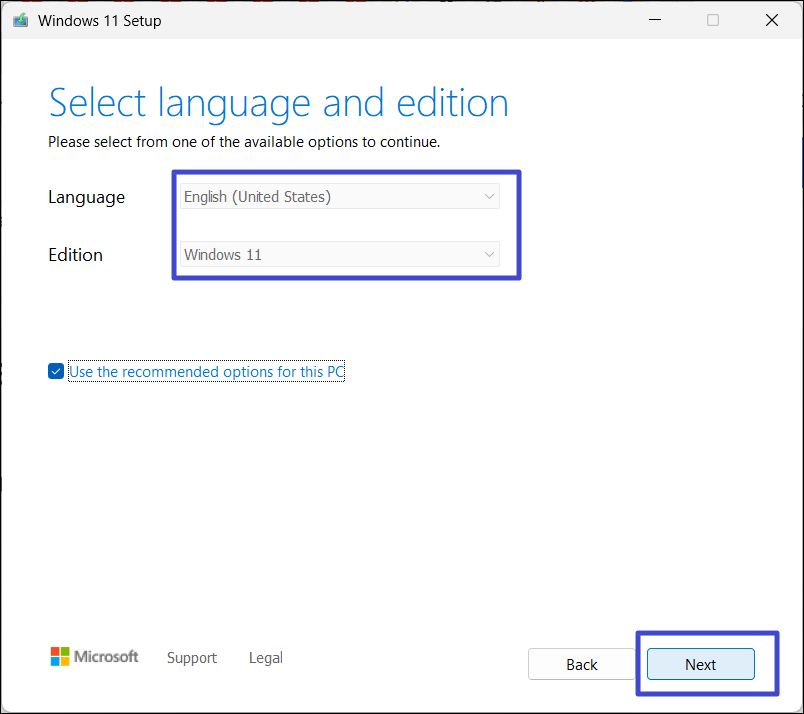Viewport: 804px width, 714px height.
Task: Open the Legal link
Action: tap(266, 658)
